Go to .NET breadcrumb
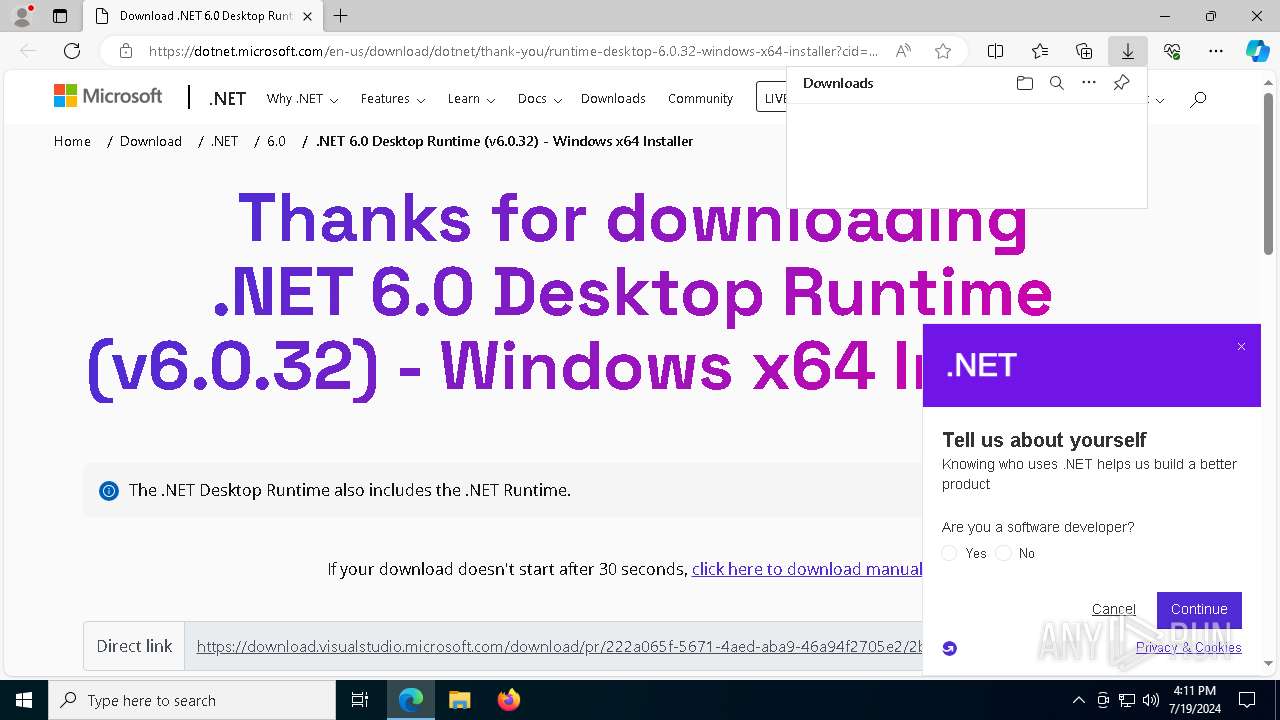Screen dimensions: 1280x720 pyautogui.click(x=224, y=141)
